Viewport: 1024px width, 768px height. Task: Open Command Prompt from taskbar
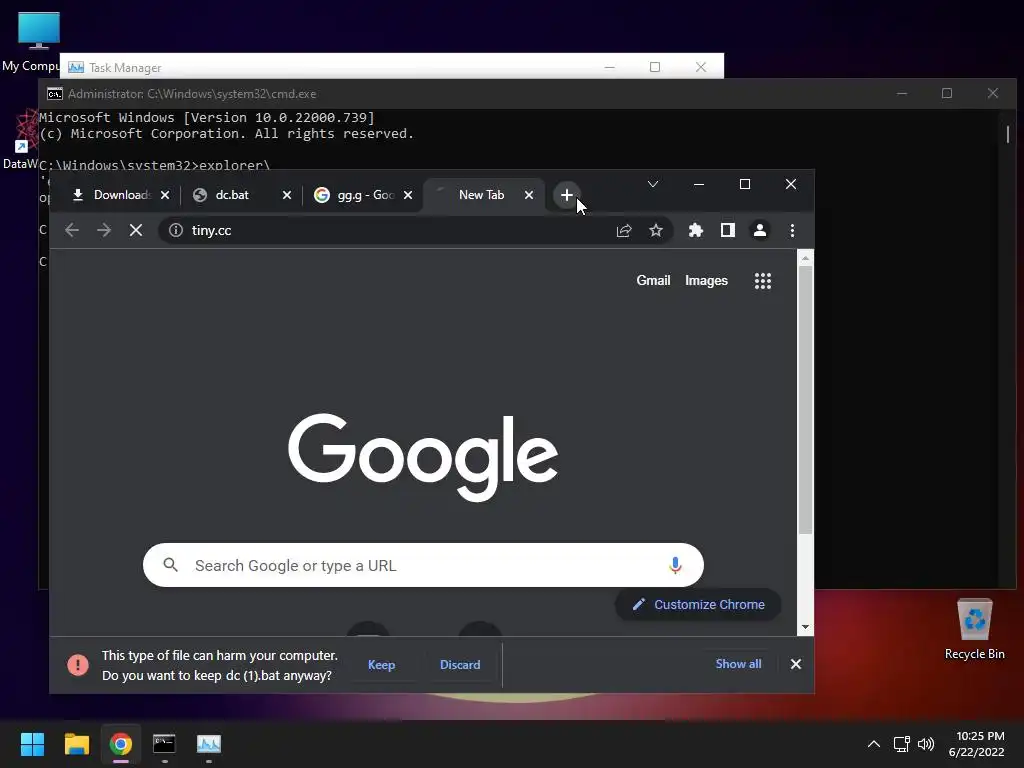[165, 744]
